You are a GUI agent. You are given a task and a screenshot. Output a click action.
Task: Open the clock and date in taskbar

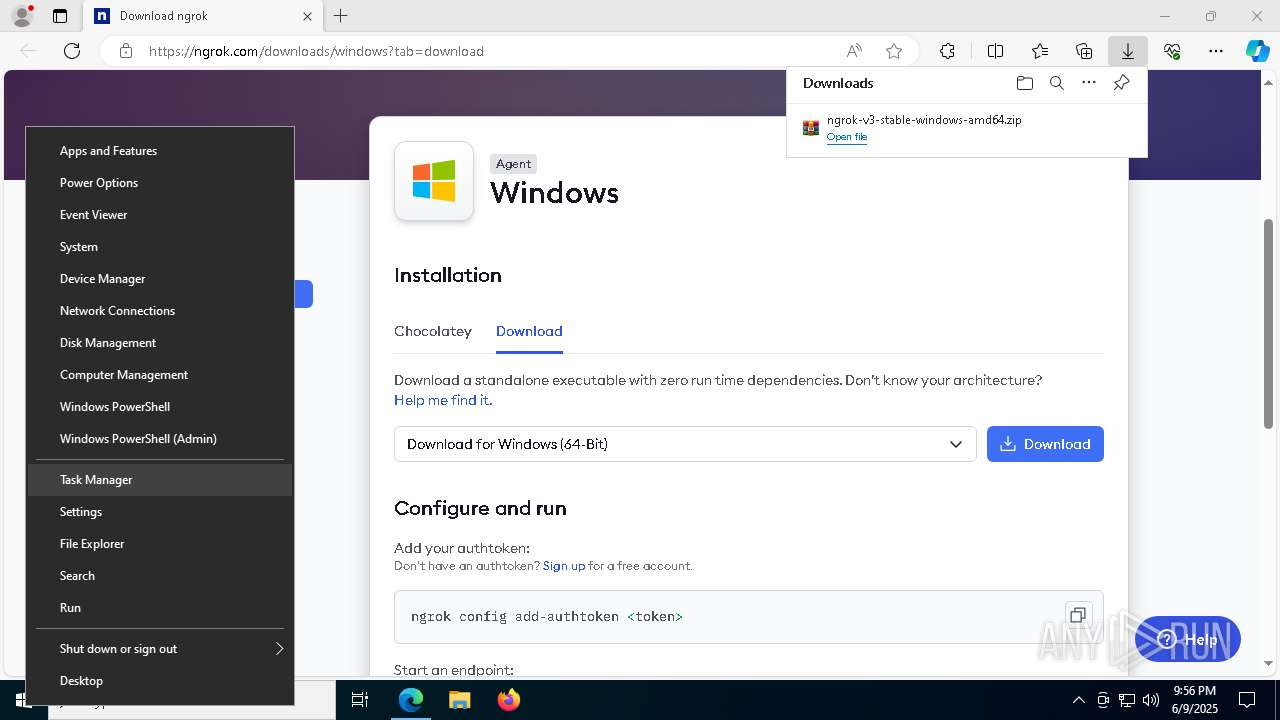coord(1194,700)
